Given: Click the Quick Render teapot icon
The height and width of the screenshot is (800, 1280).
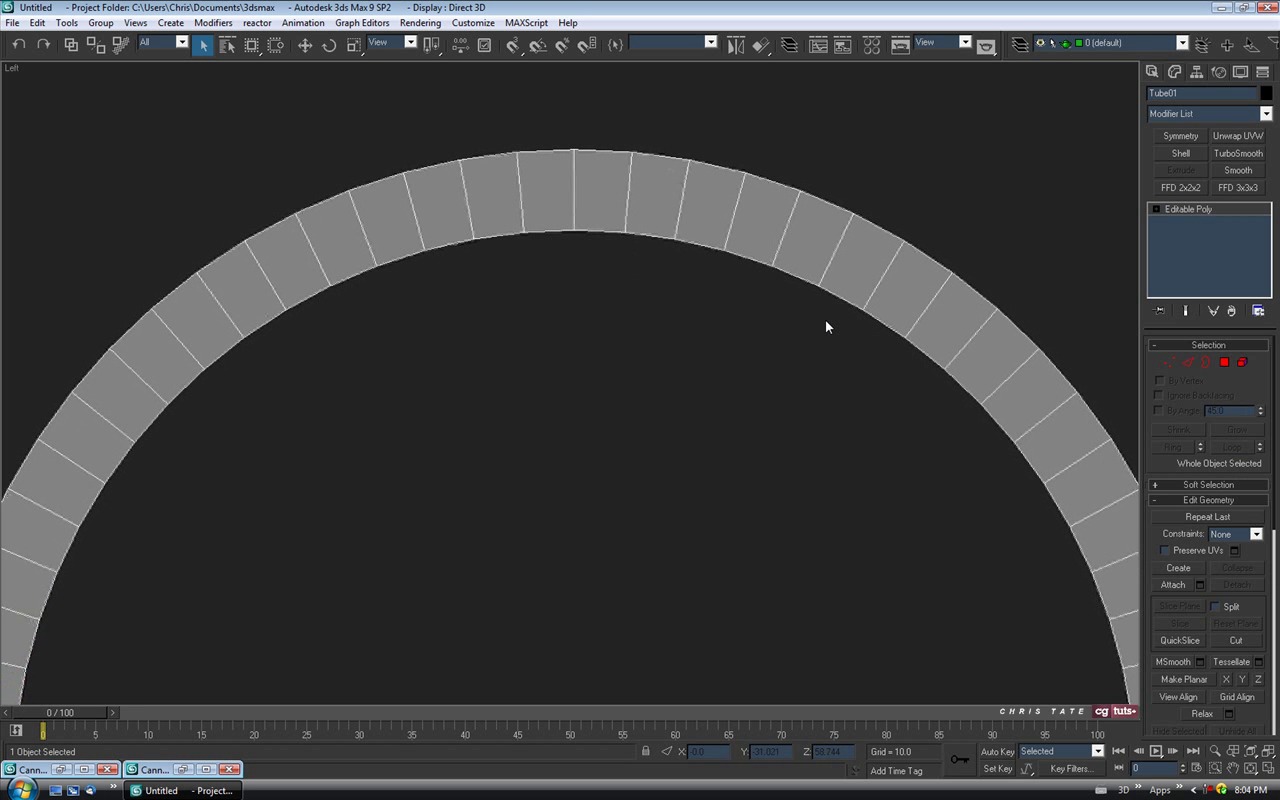Looking at the screenshot, I should (x=987, y=46).
